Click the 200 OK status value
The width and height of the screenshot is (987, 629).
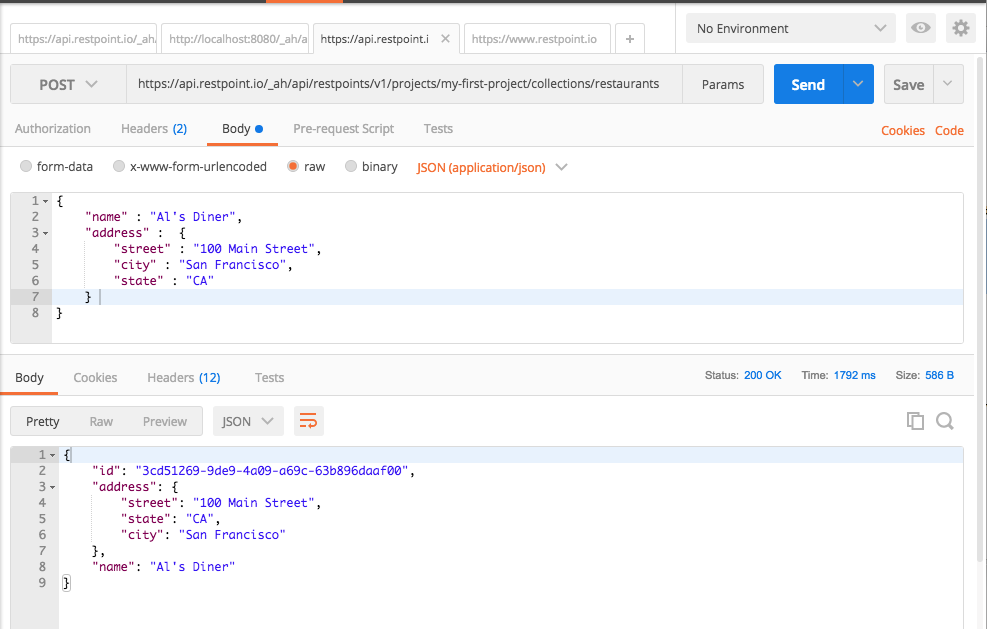pos(762,375)
